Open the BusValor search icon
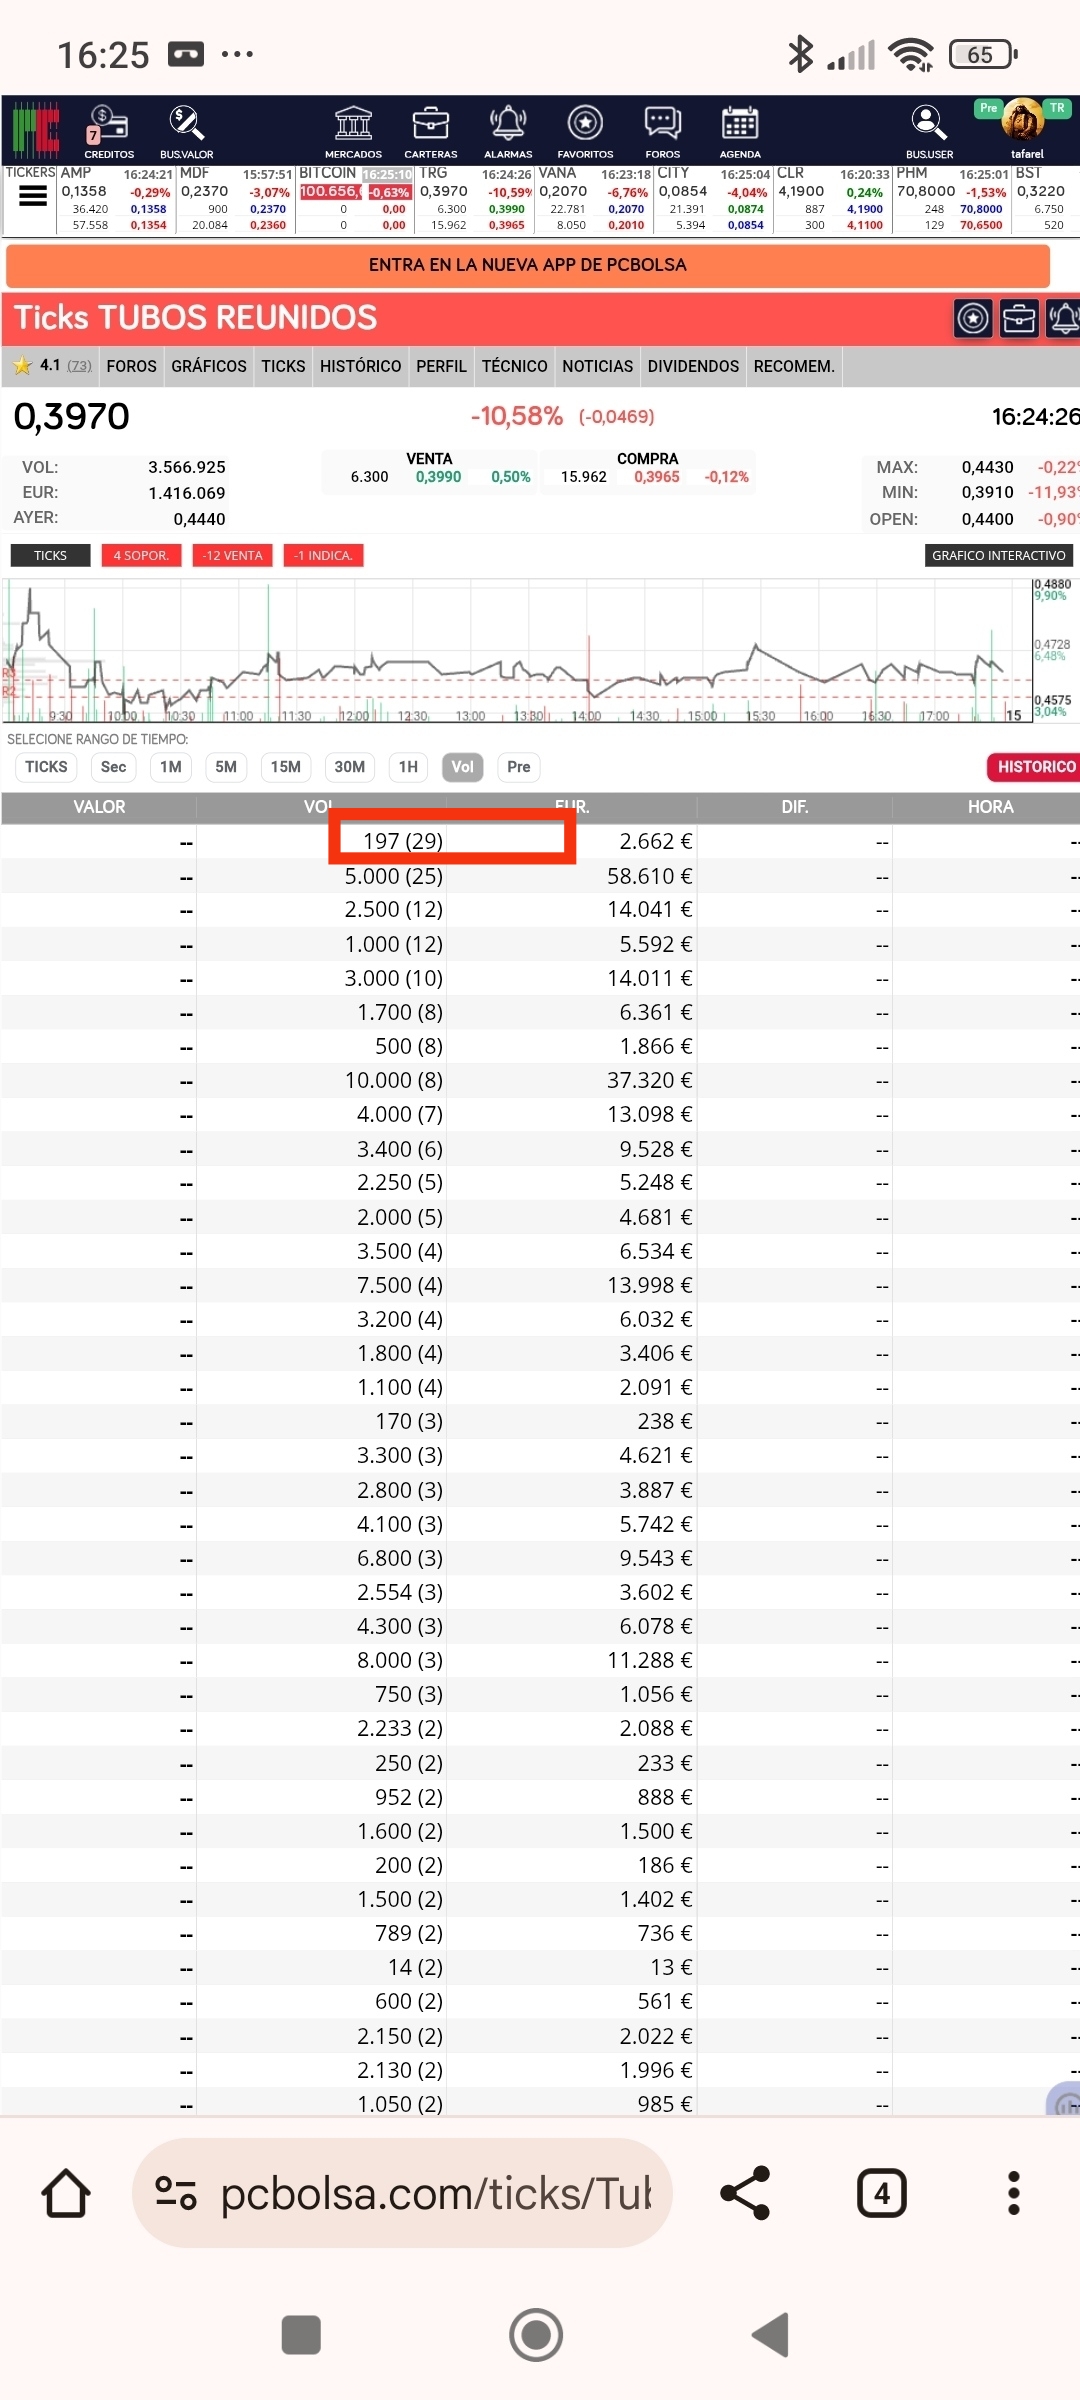 point(186,131)
